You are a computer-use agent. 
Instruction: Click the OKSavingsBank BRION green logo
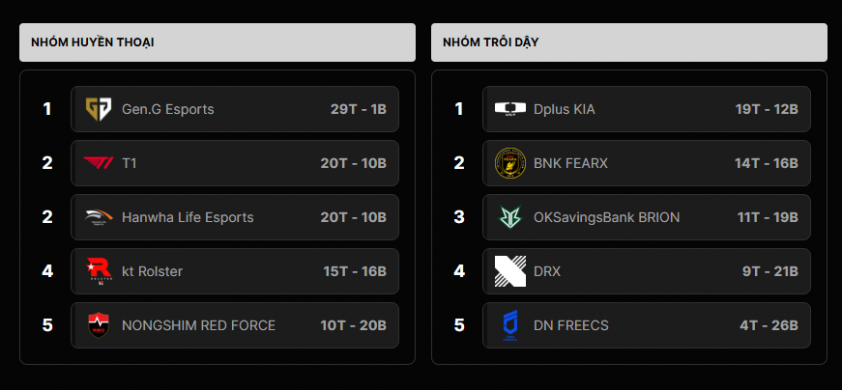coord(510,217)
